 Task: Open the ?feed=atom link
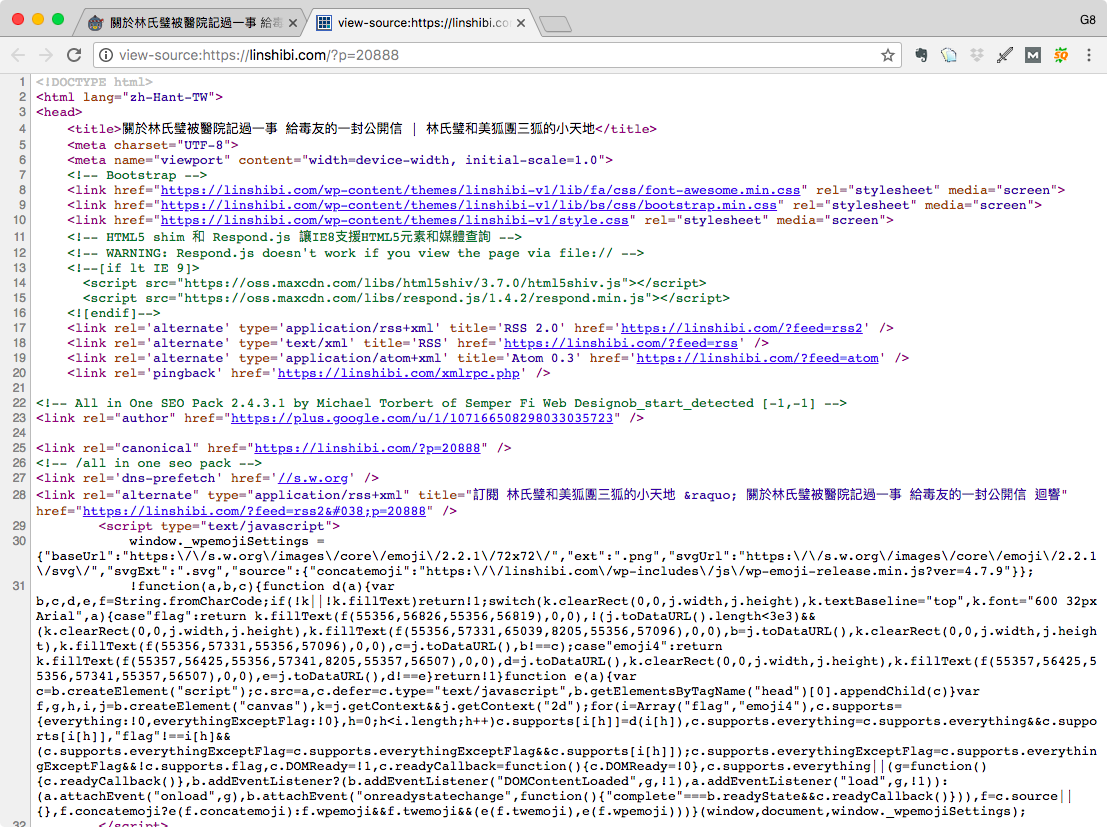tap(758, 358)
